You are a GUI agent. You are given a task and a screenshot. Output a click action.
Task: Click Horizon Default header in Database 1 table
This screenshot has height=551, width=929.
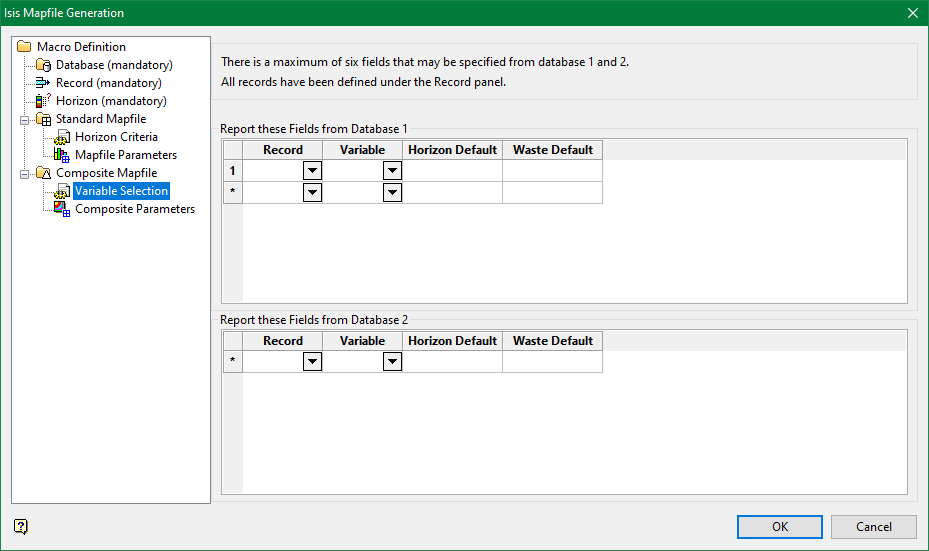click(x=453, y=150)
